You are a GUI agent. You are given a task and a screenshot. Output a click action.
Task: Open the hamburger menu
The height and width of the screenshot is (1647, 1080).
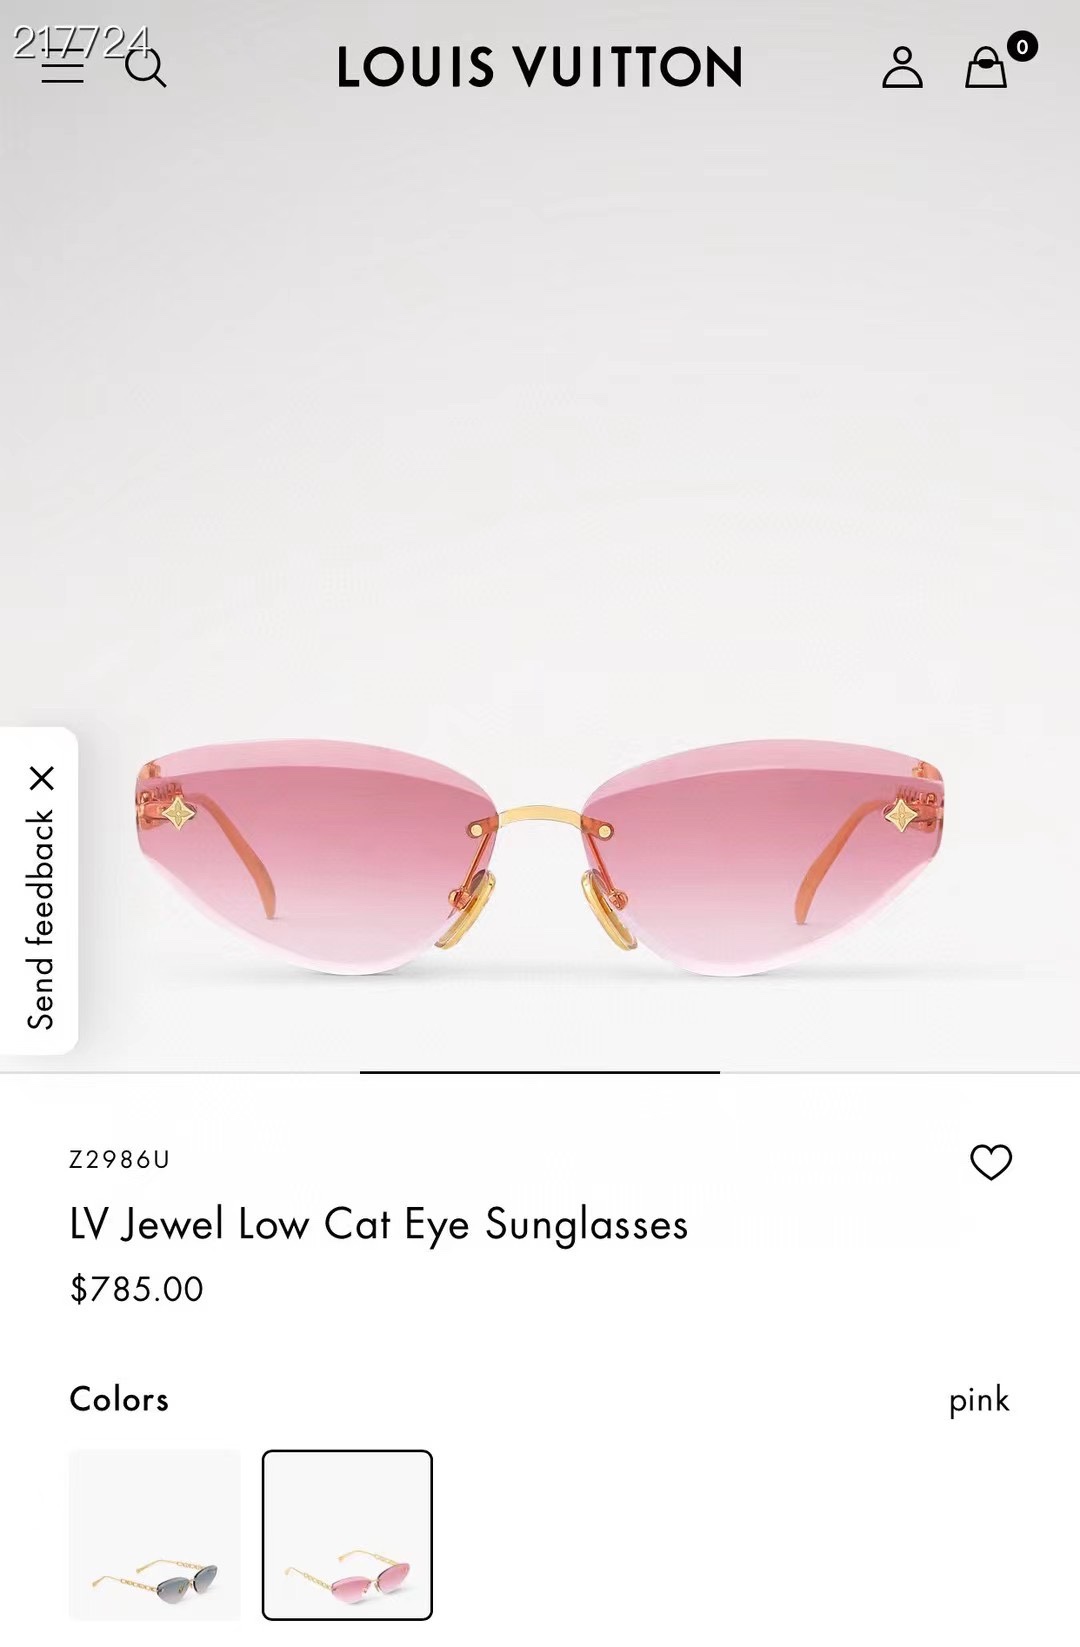coord(62,66)
